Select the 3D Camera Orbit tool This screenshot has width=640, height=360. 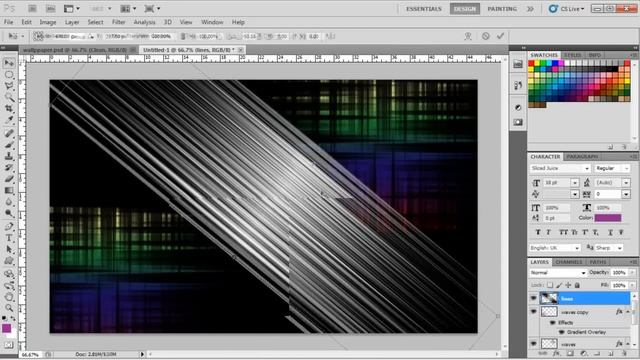[9, 285]
